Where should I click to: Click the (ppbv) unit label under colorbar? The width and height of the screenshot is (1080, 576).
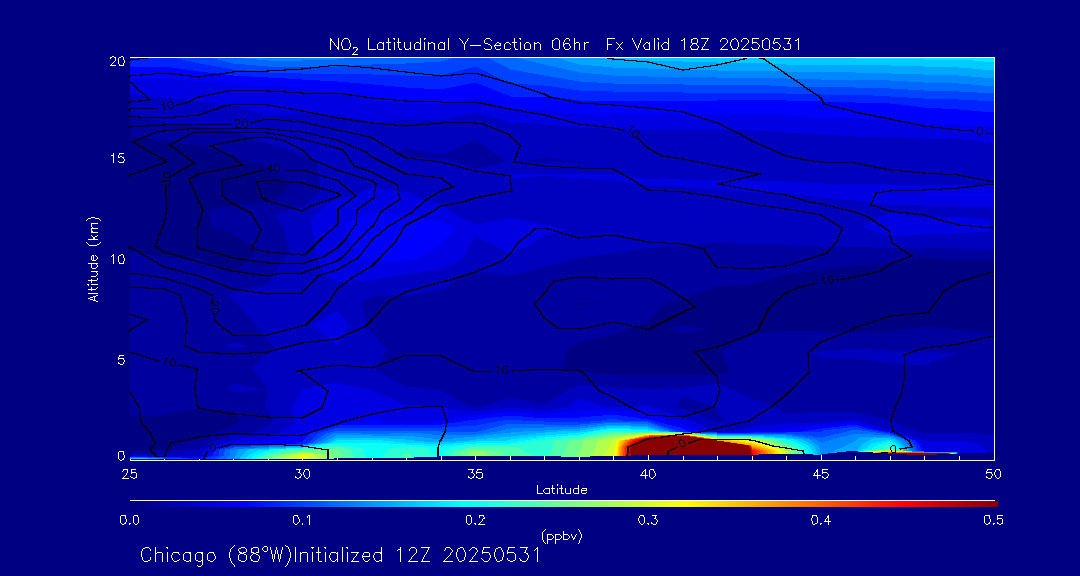click(x=561, y=536)
